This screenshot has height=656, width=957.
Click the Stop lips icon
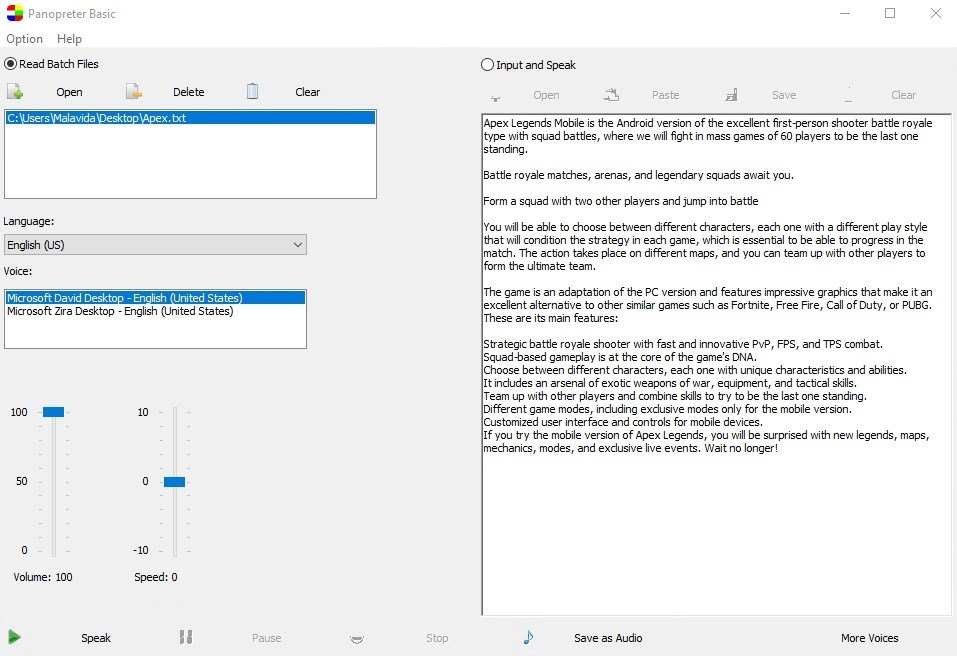pos(357,639)
